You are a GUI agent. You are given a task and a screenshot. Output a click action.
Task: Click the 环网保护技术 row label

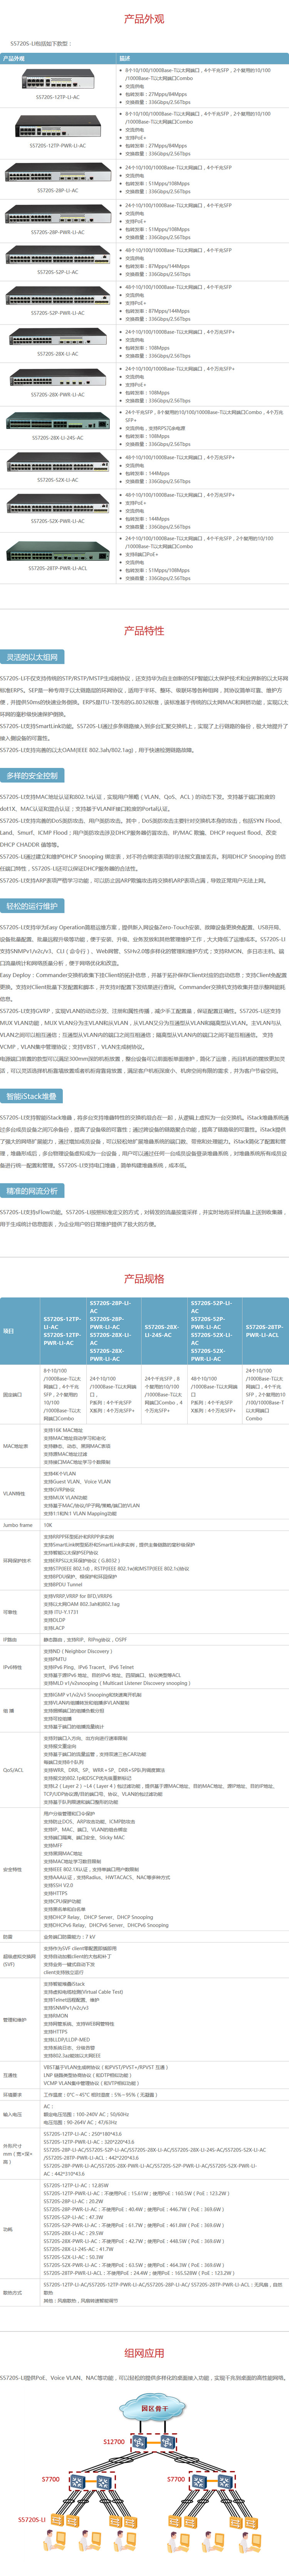(16, 1560)
